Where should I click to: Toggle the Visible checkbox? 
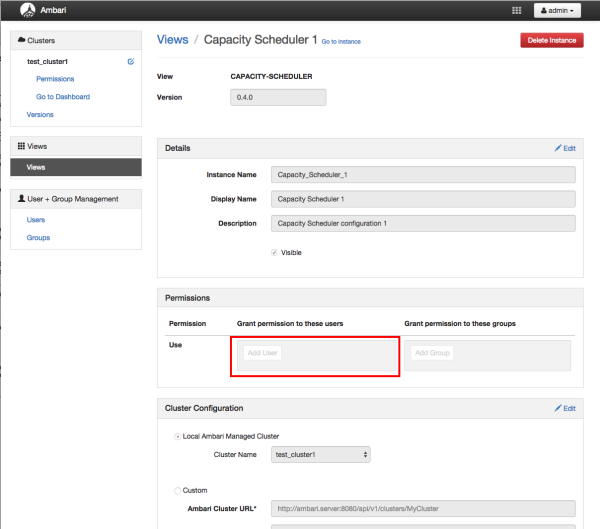click(x=274, y=252)
